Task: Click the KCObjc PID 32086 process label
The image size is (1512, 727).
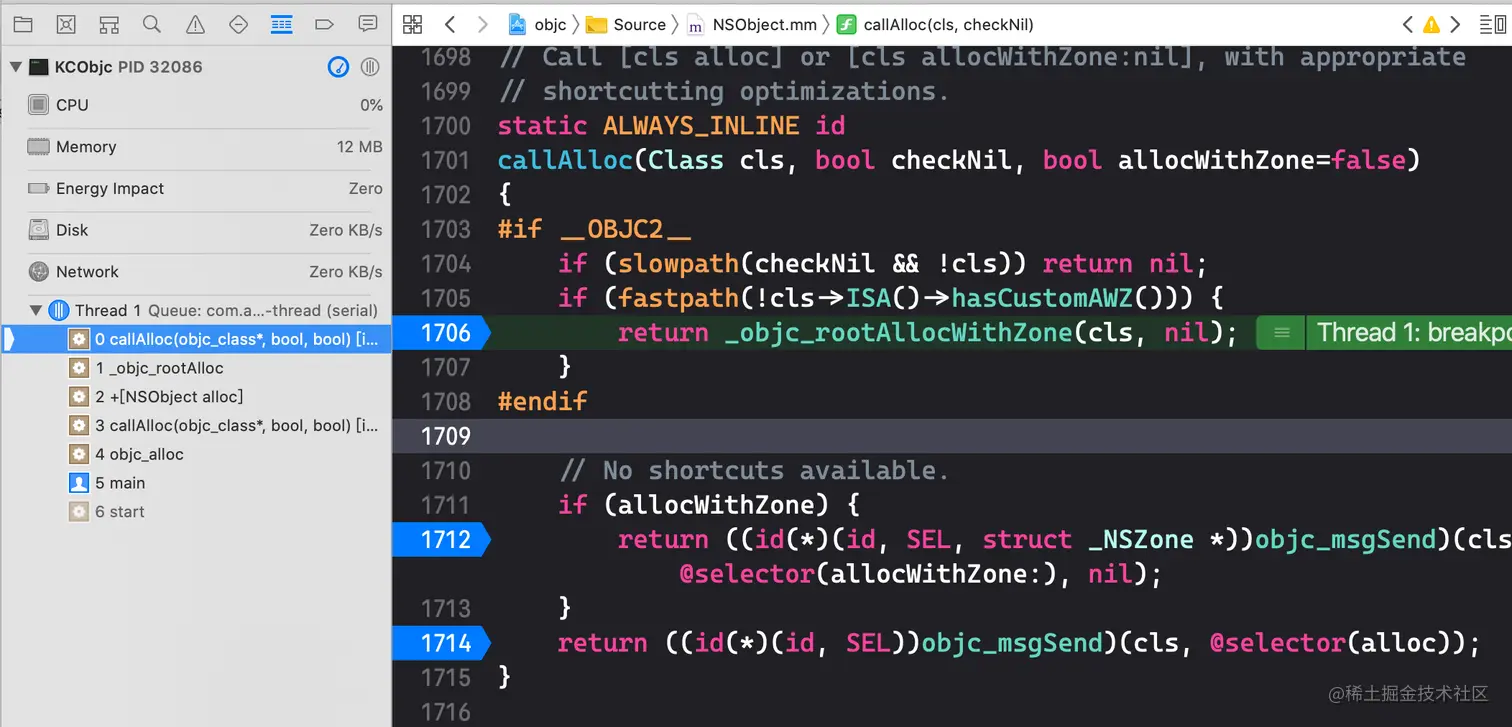Action: 129,67
